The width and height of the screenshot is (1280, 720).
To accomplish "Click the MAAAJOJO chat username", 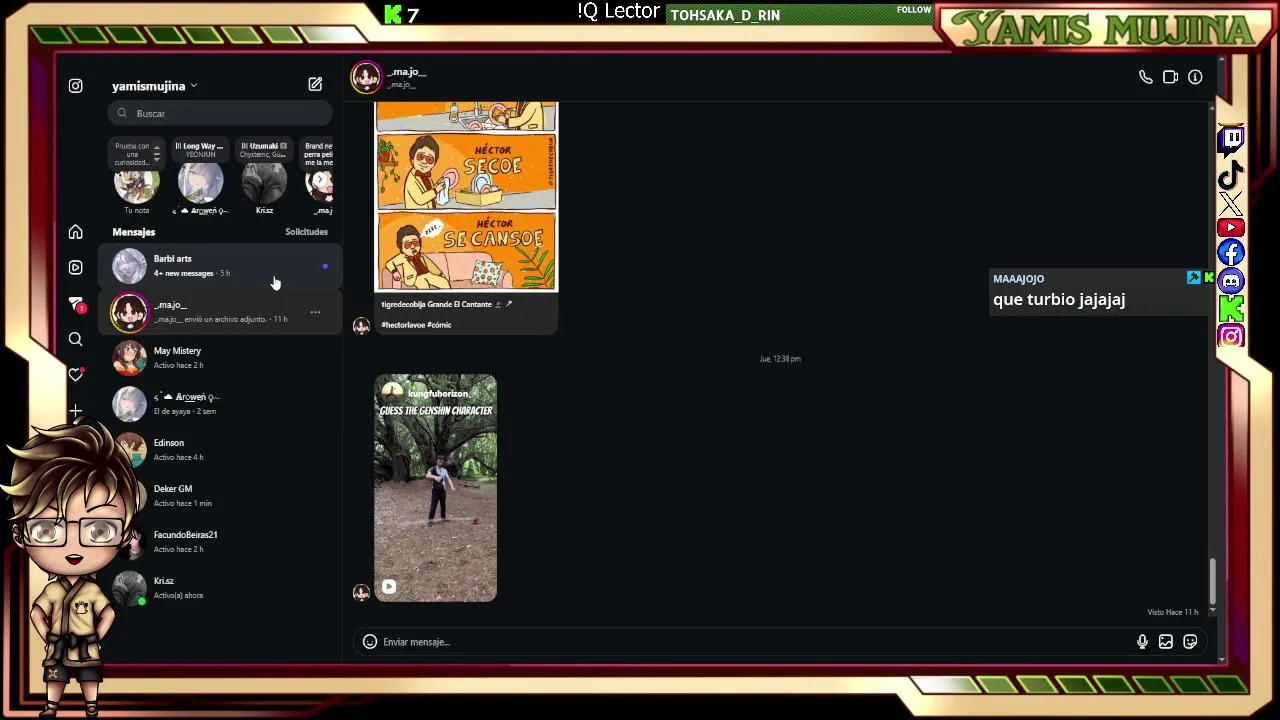I will coord(1018,279).
